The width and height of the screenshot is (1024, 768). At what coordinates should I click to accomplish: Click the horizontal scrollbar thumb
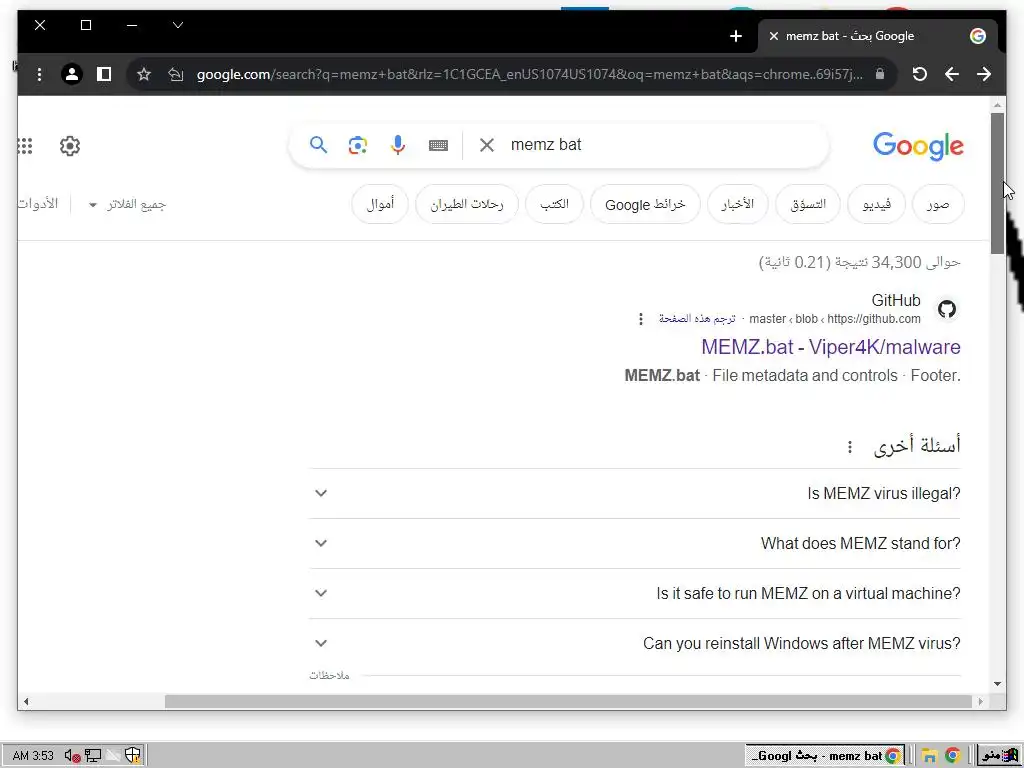pos(568,701)
